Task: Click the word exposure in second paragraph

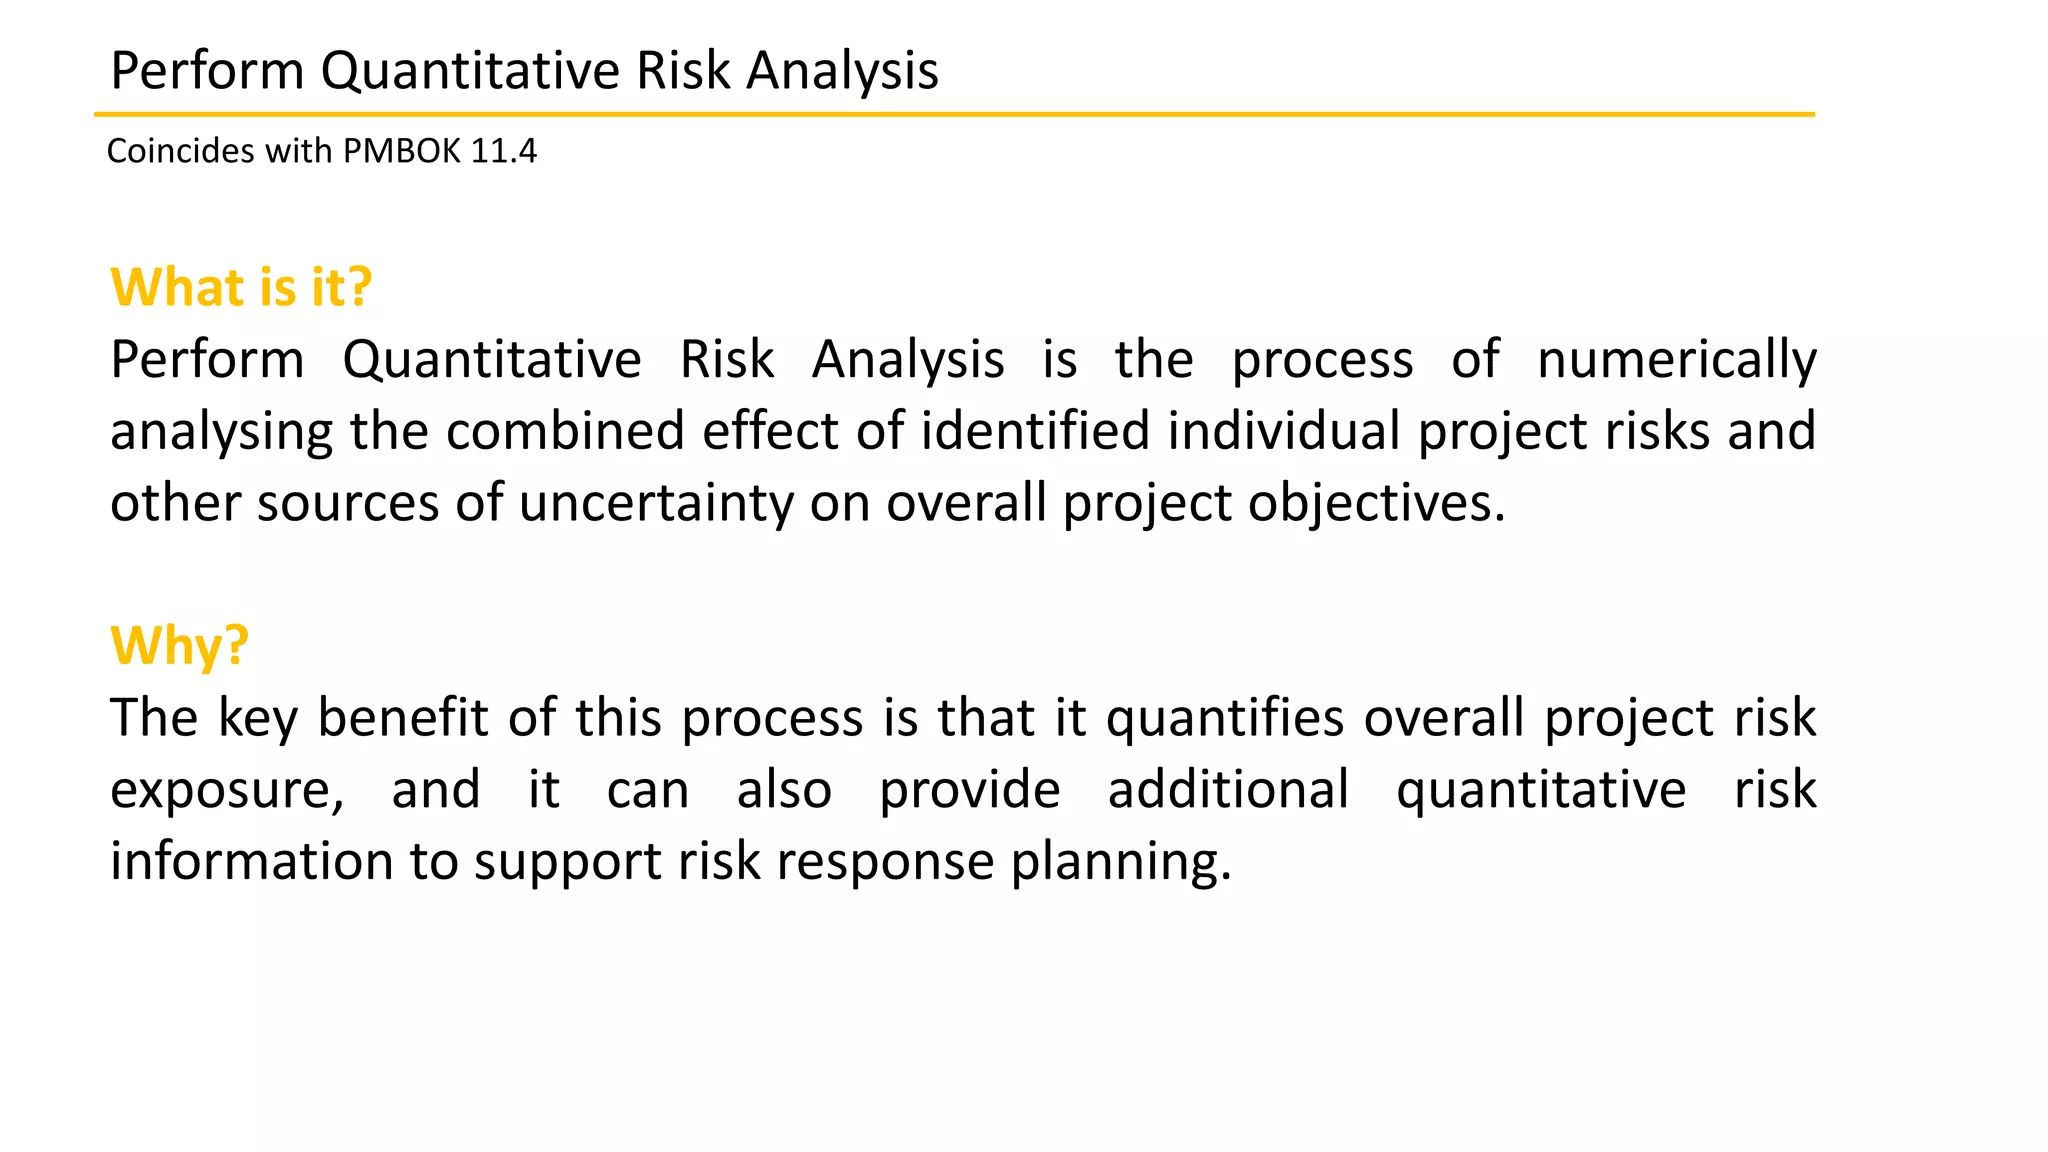Action: [227, 791]
